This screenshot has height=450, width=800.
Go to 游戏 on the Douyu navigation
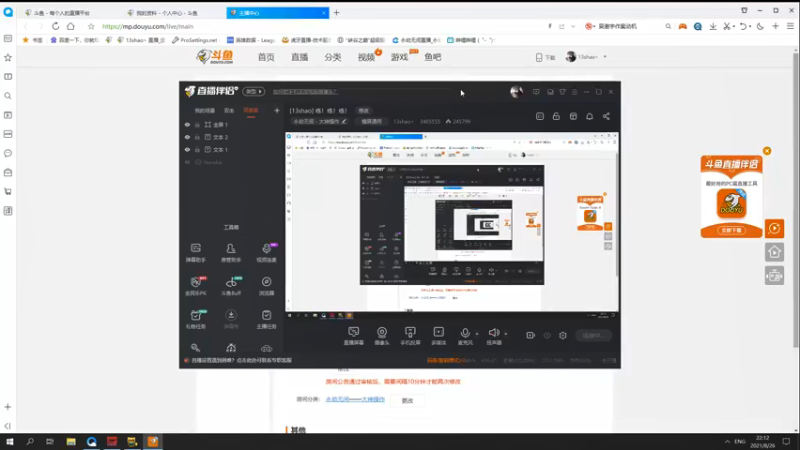pos(399,57)
